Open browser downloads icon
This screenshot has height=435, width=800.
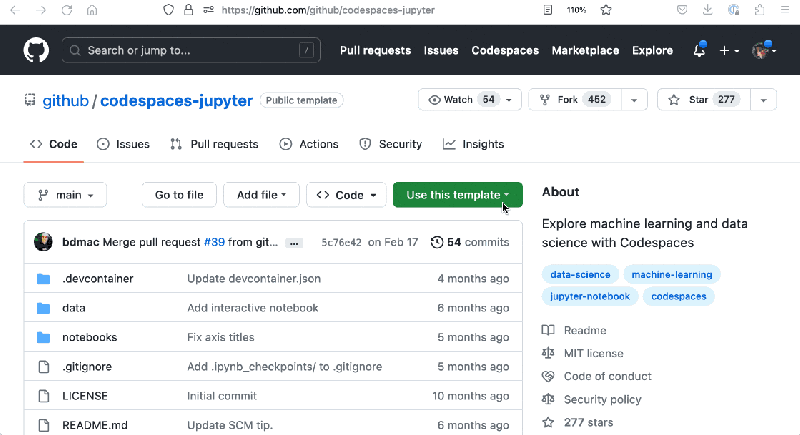[708, 10]
